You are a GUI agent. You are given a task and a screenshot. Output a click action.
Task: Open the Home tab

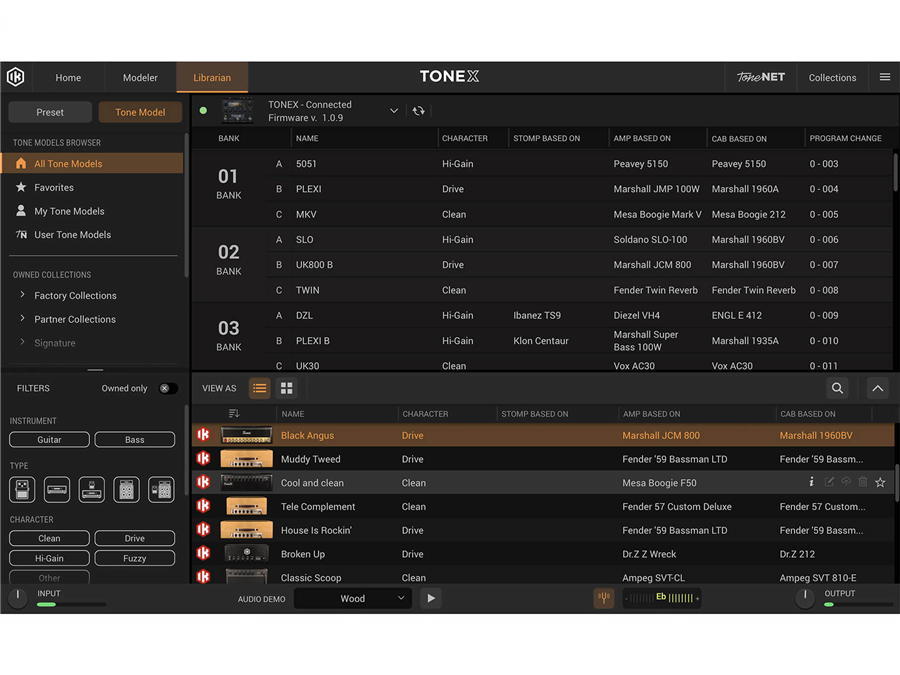[68, 77]
